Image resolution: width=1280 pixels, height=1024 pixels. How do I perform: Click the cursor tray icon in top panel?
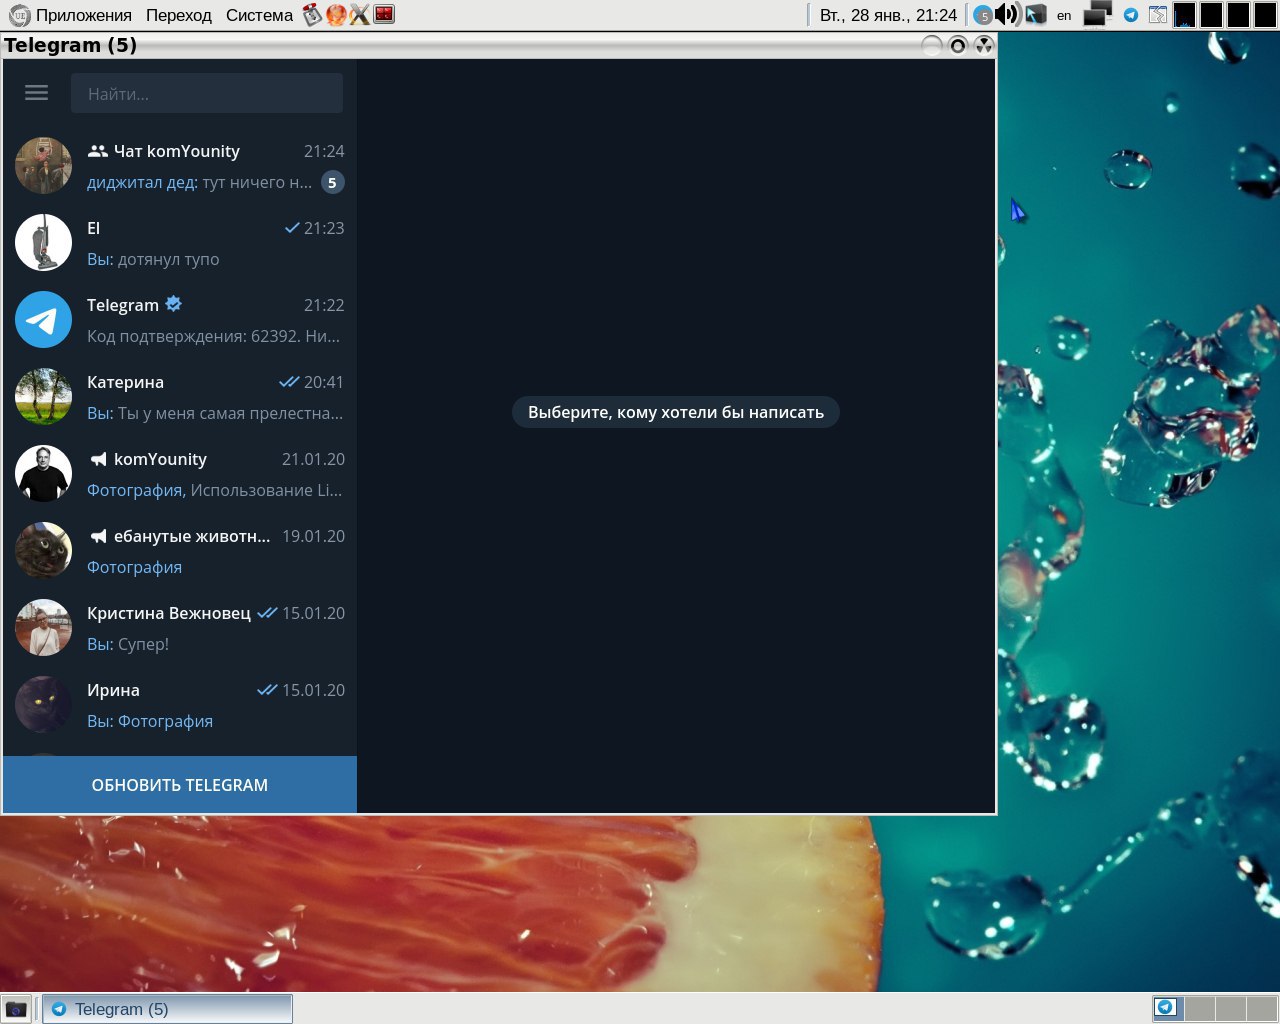pos(1036,15)
